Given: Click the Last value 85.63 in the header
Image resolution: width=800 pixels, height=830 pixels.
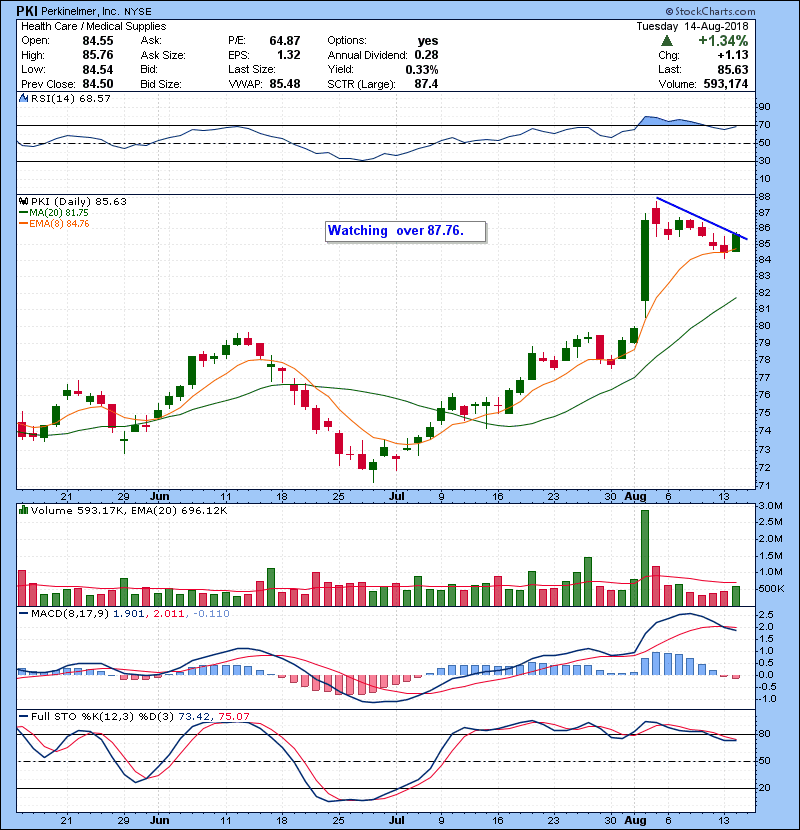Looking at the screenshot, I should point(733,69).
